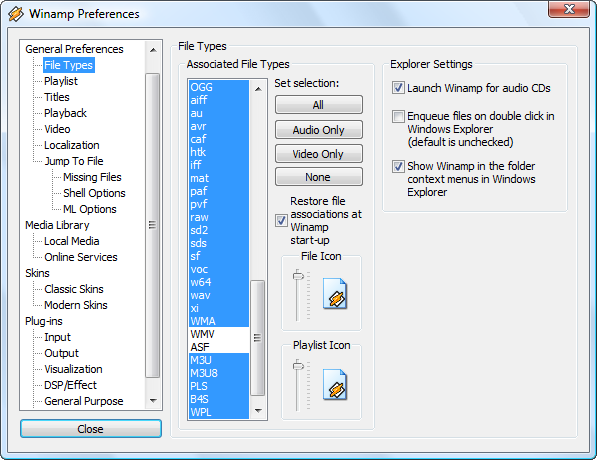
Task: Click the file types list scrollbar thumb
Action: [258, 338]
